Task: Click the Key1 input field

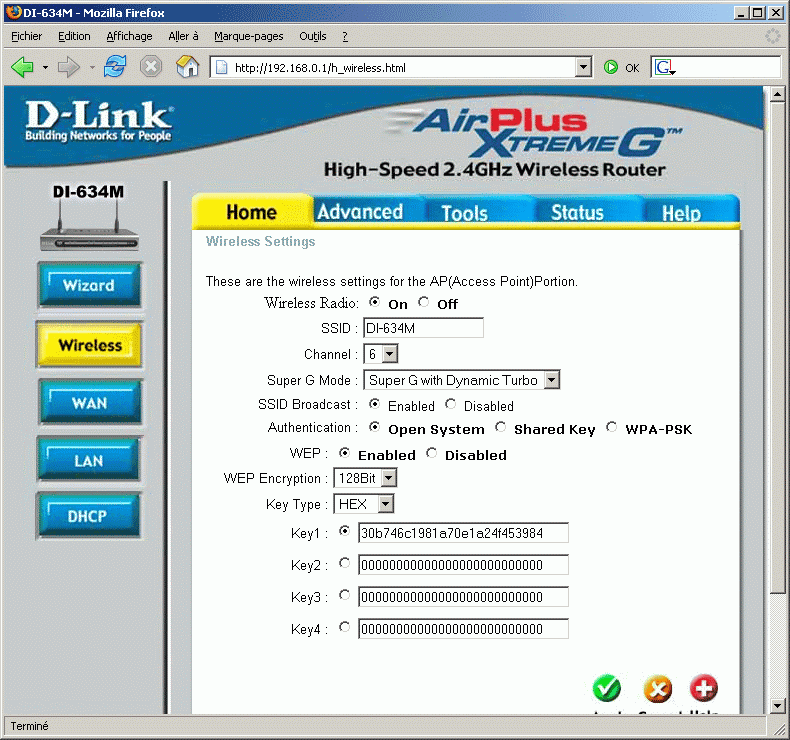Action: [463, 533]
